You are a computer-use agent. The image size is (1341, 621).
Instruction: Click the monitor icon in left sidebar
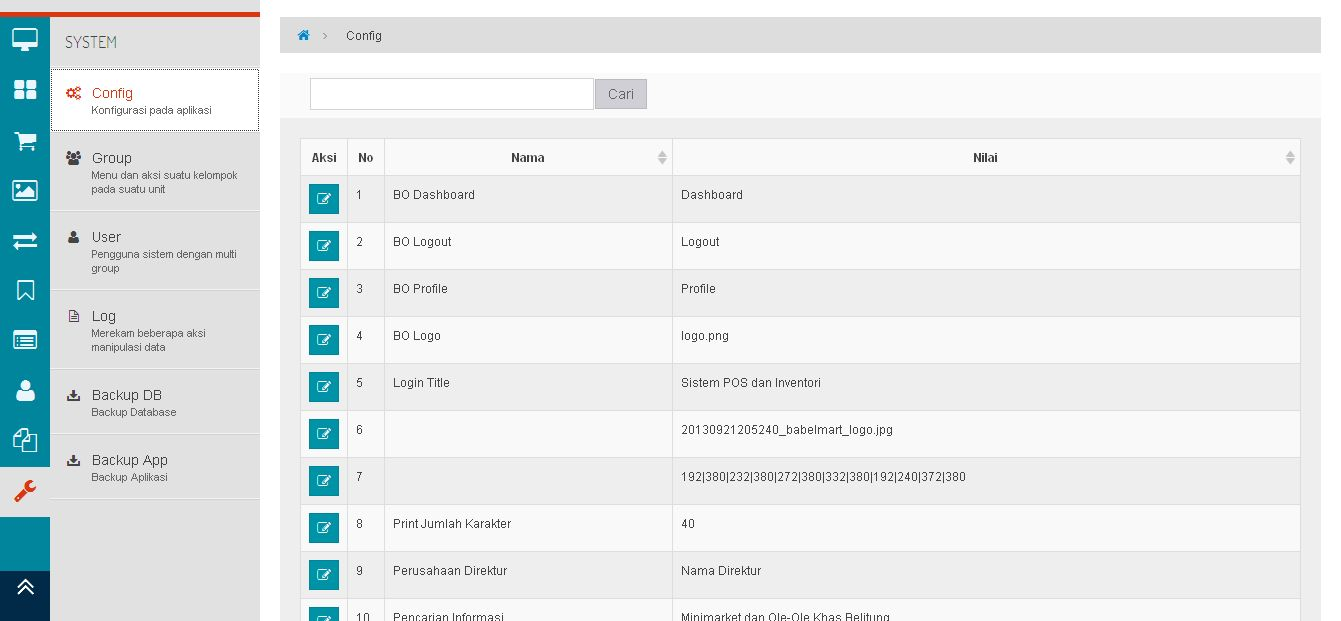25,40
